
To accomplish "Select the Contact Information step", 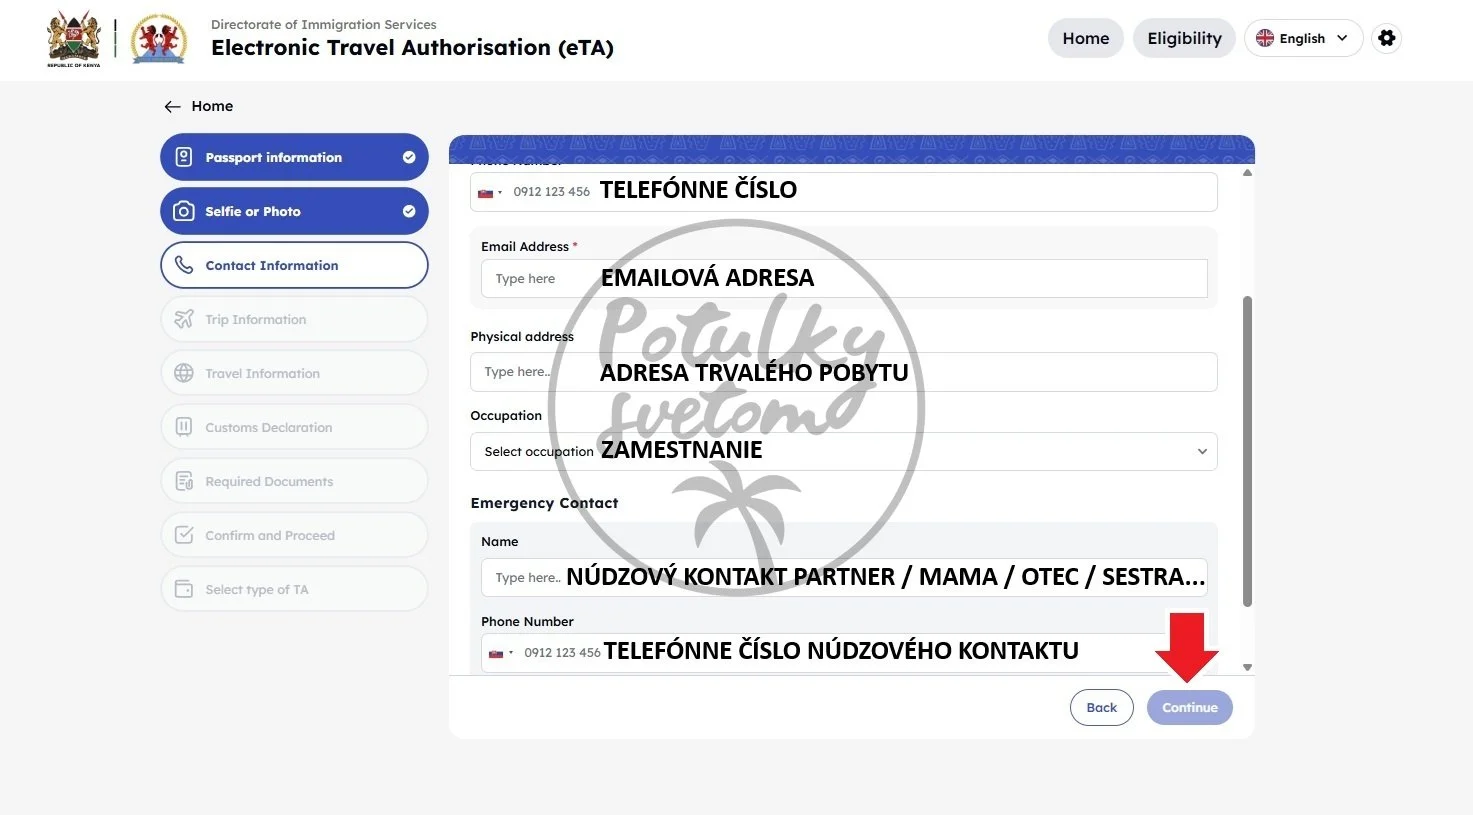I will (x=294, y=265).
